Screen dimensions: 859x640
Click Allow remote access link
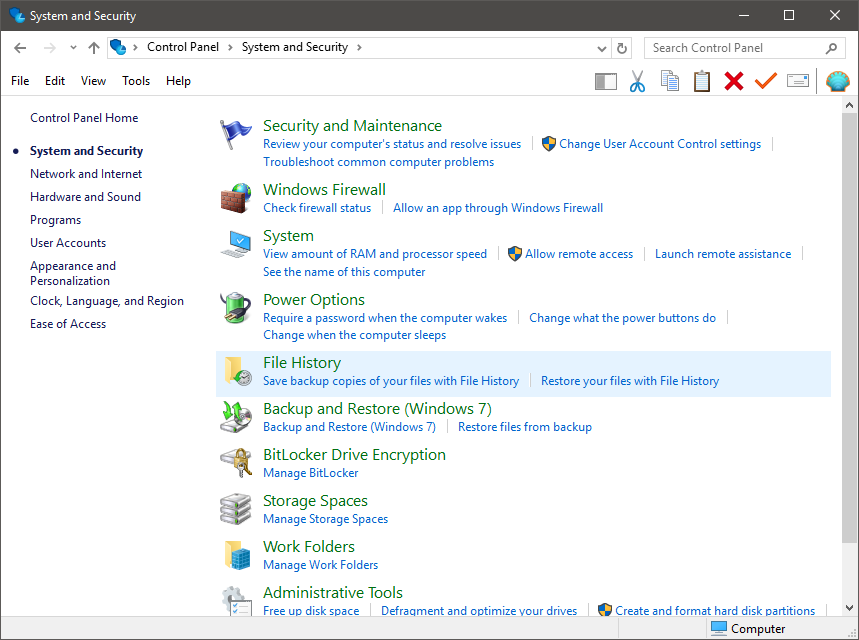coord(579,254)
